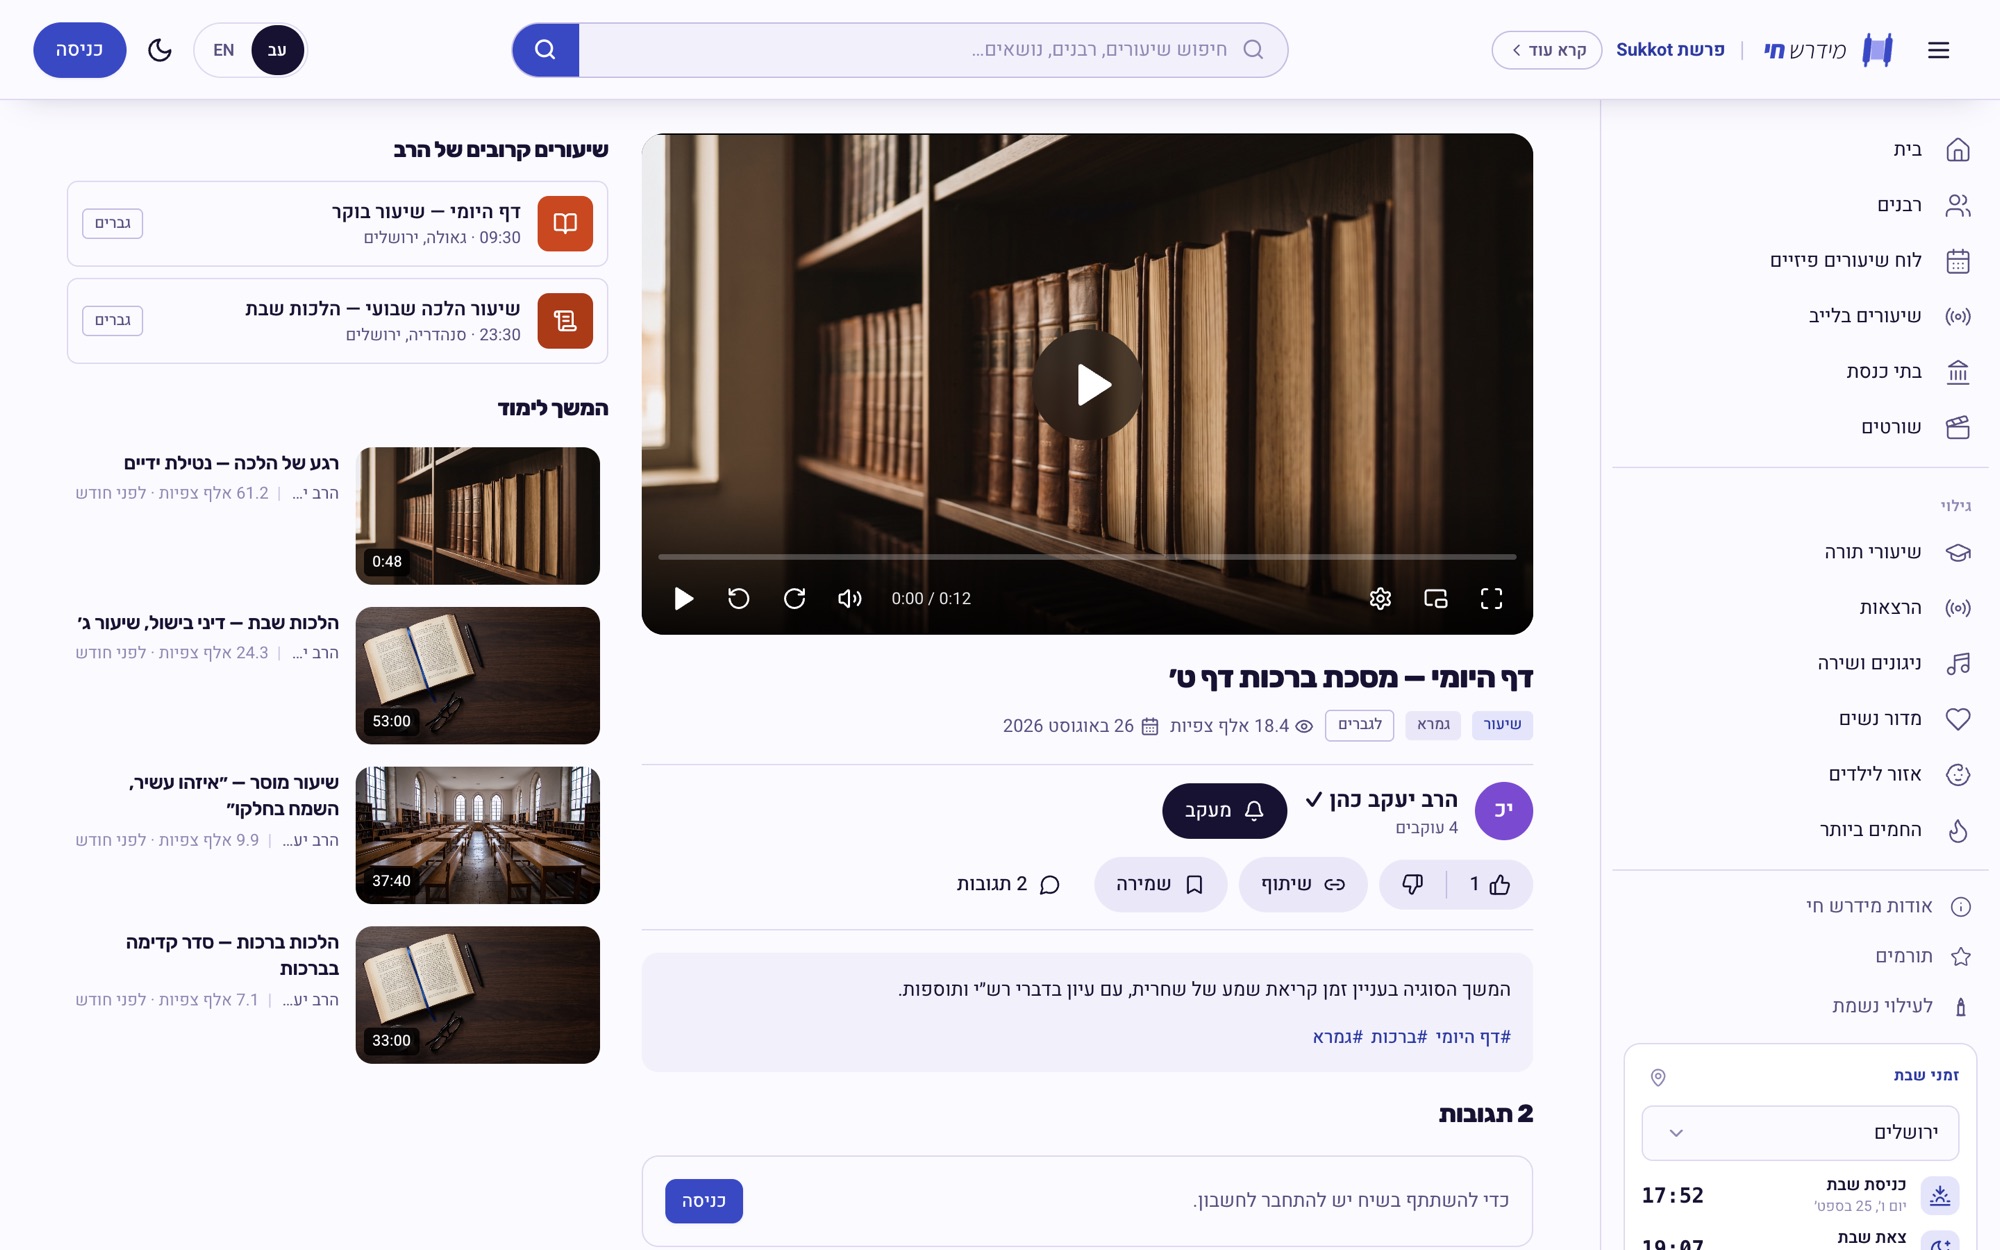Play video with large center button

[1087, 385]
